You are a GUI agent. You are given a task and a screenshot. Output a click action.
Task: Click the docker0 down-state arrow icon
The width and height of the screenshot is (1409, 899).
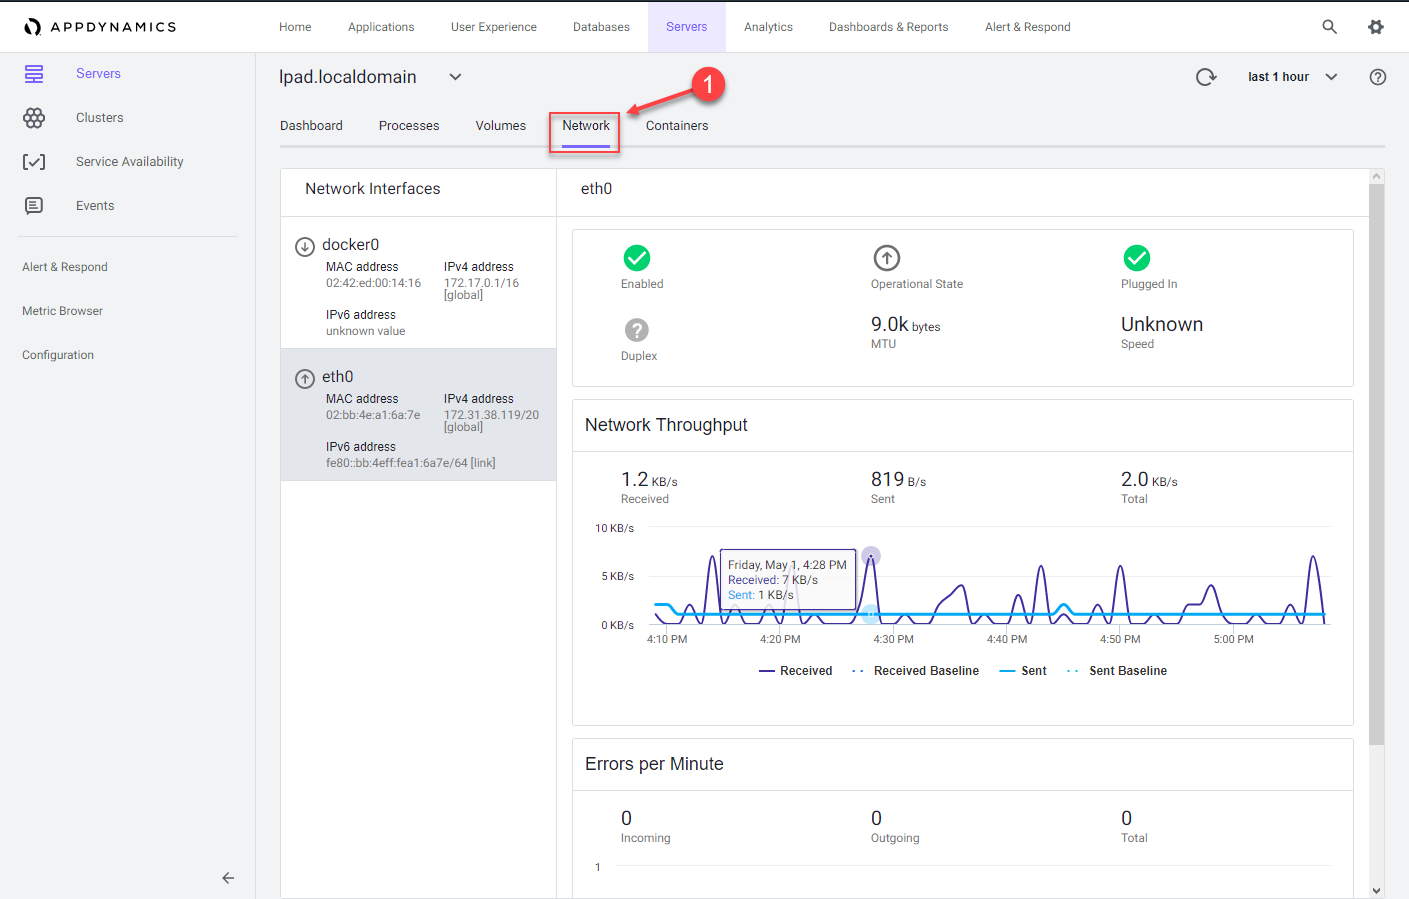[x=305, y=247]
